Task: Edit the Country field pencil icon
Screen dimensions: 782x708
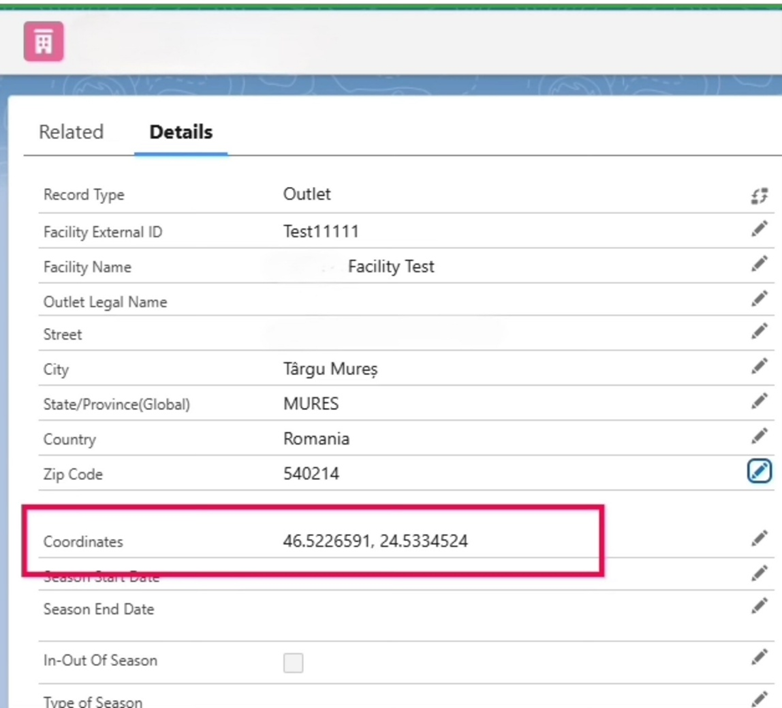Action: [x=759, y=437]
